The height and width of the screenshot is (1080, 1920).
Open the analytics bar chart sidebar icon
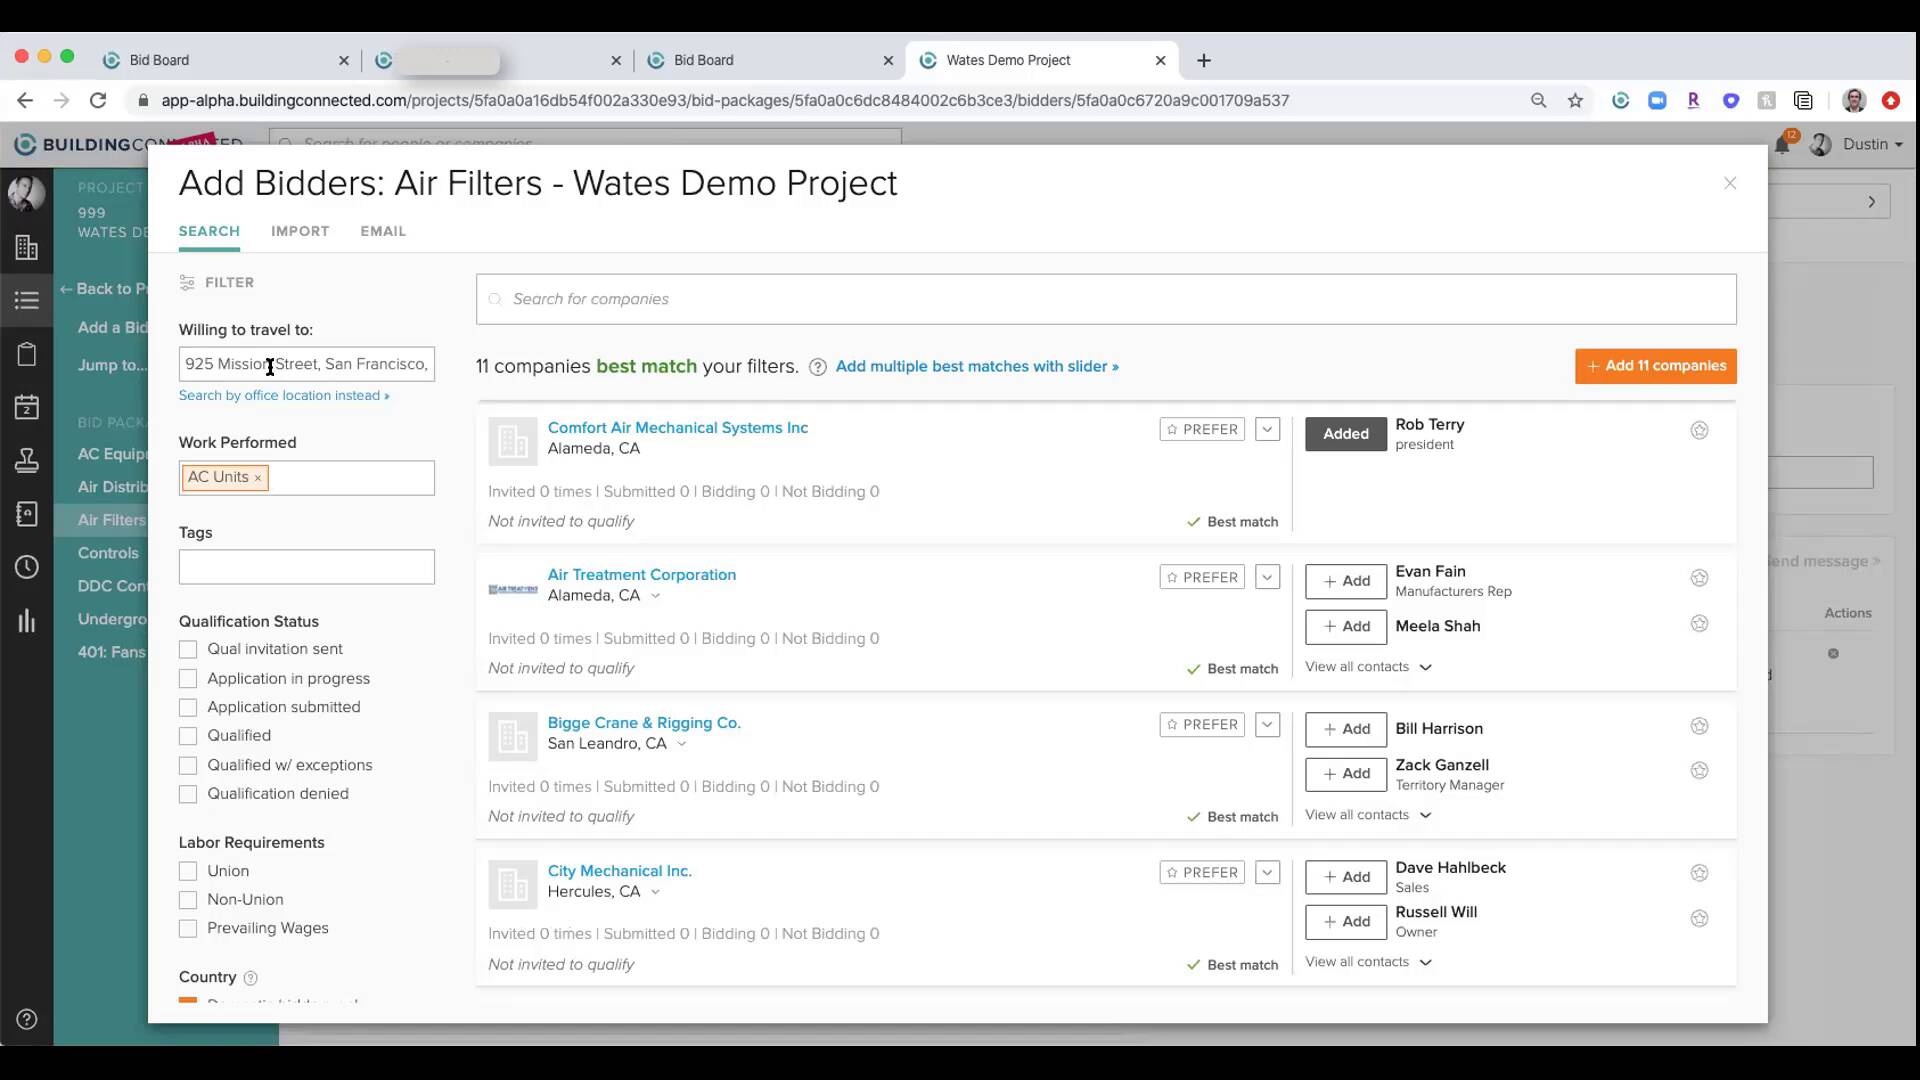click(27, 621)
